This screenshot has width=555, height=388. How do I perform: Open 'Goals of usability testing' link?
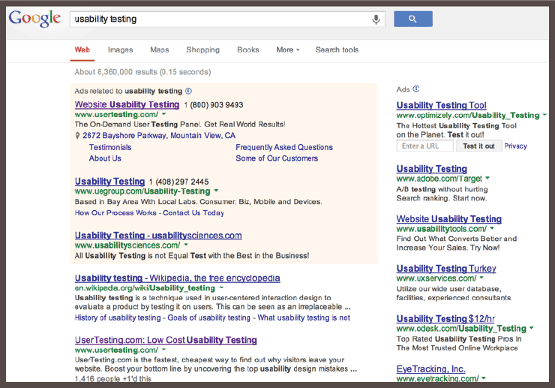tap(209, 318)
